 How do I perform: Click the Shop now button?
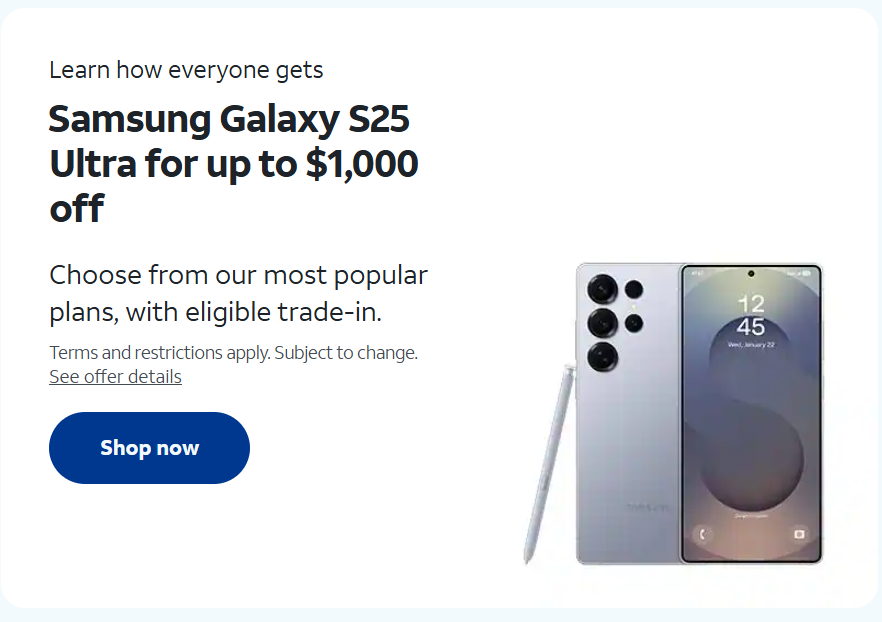pos(149,448)
